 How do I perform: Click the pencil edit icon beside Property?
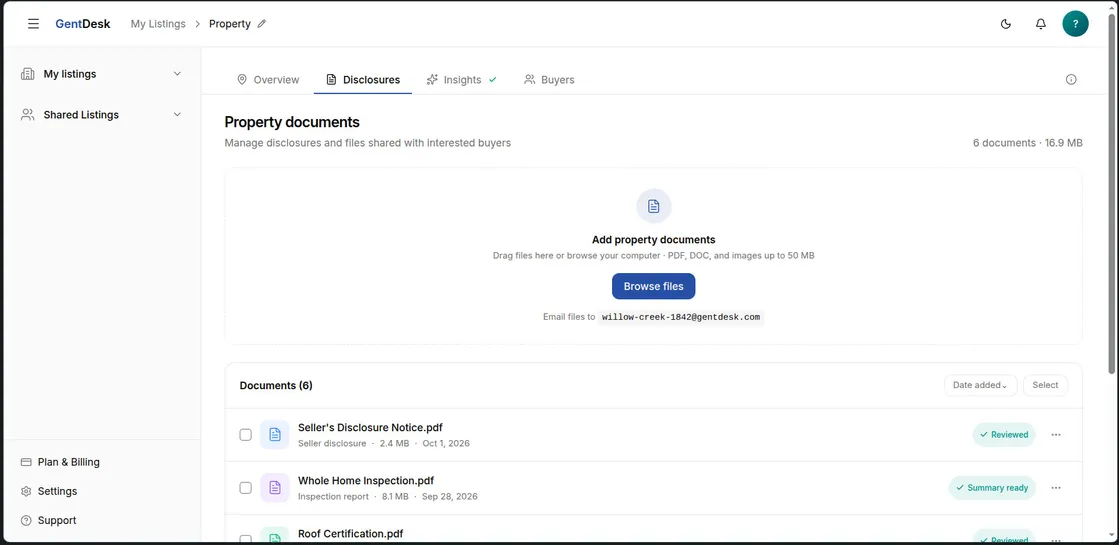[x=261, y=24]
